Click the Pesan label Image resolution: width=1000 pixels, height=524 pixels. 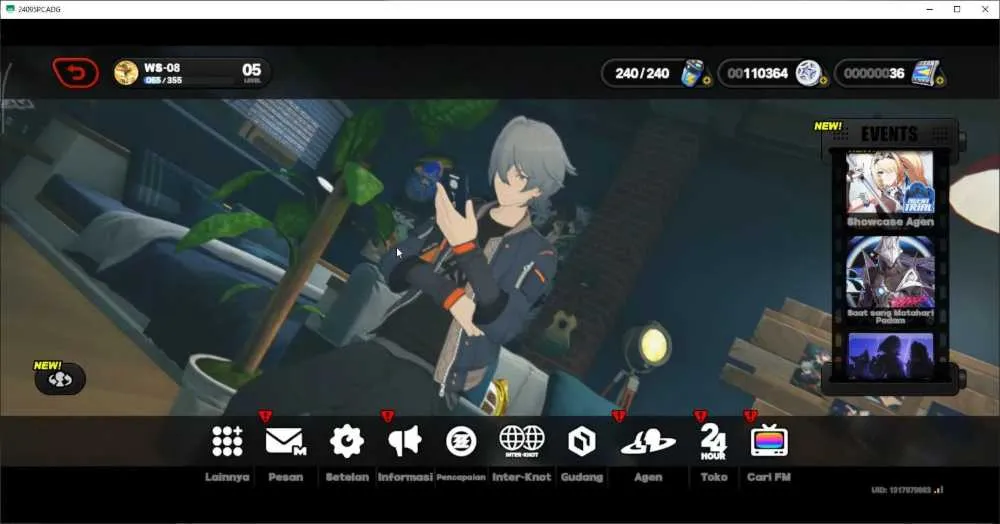pyautogui.click(x=286, y=477)
